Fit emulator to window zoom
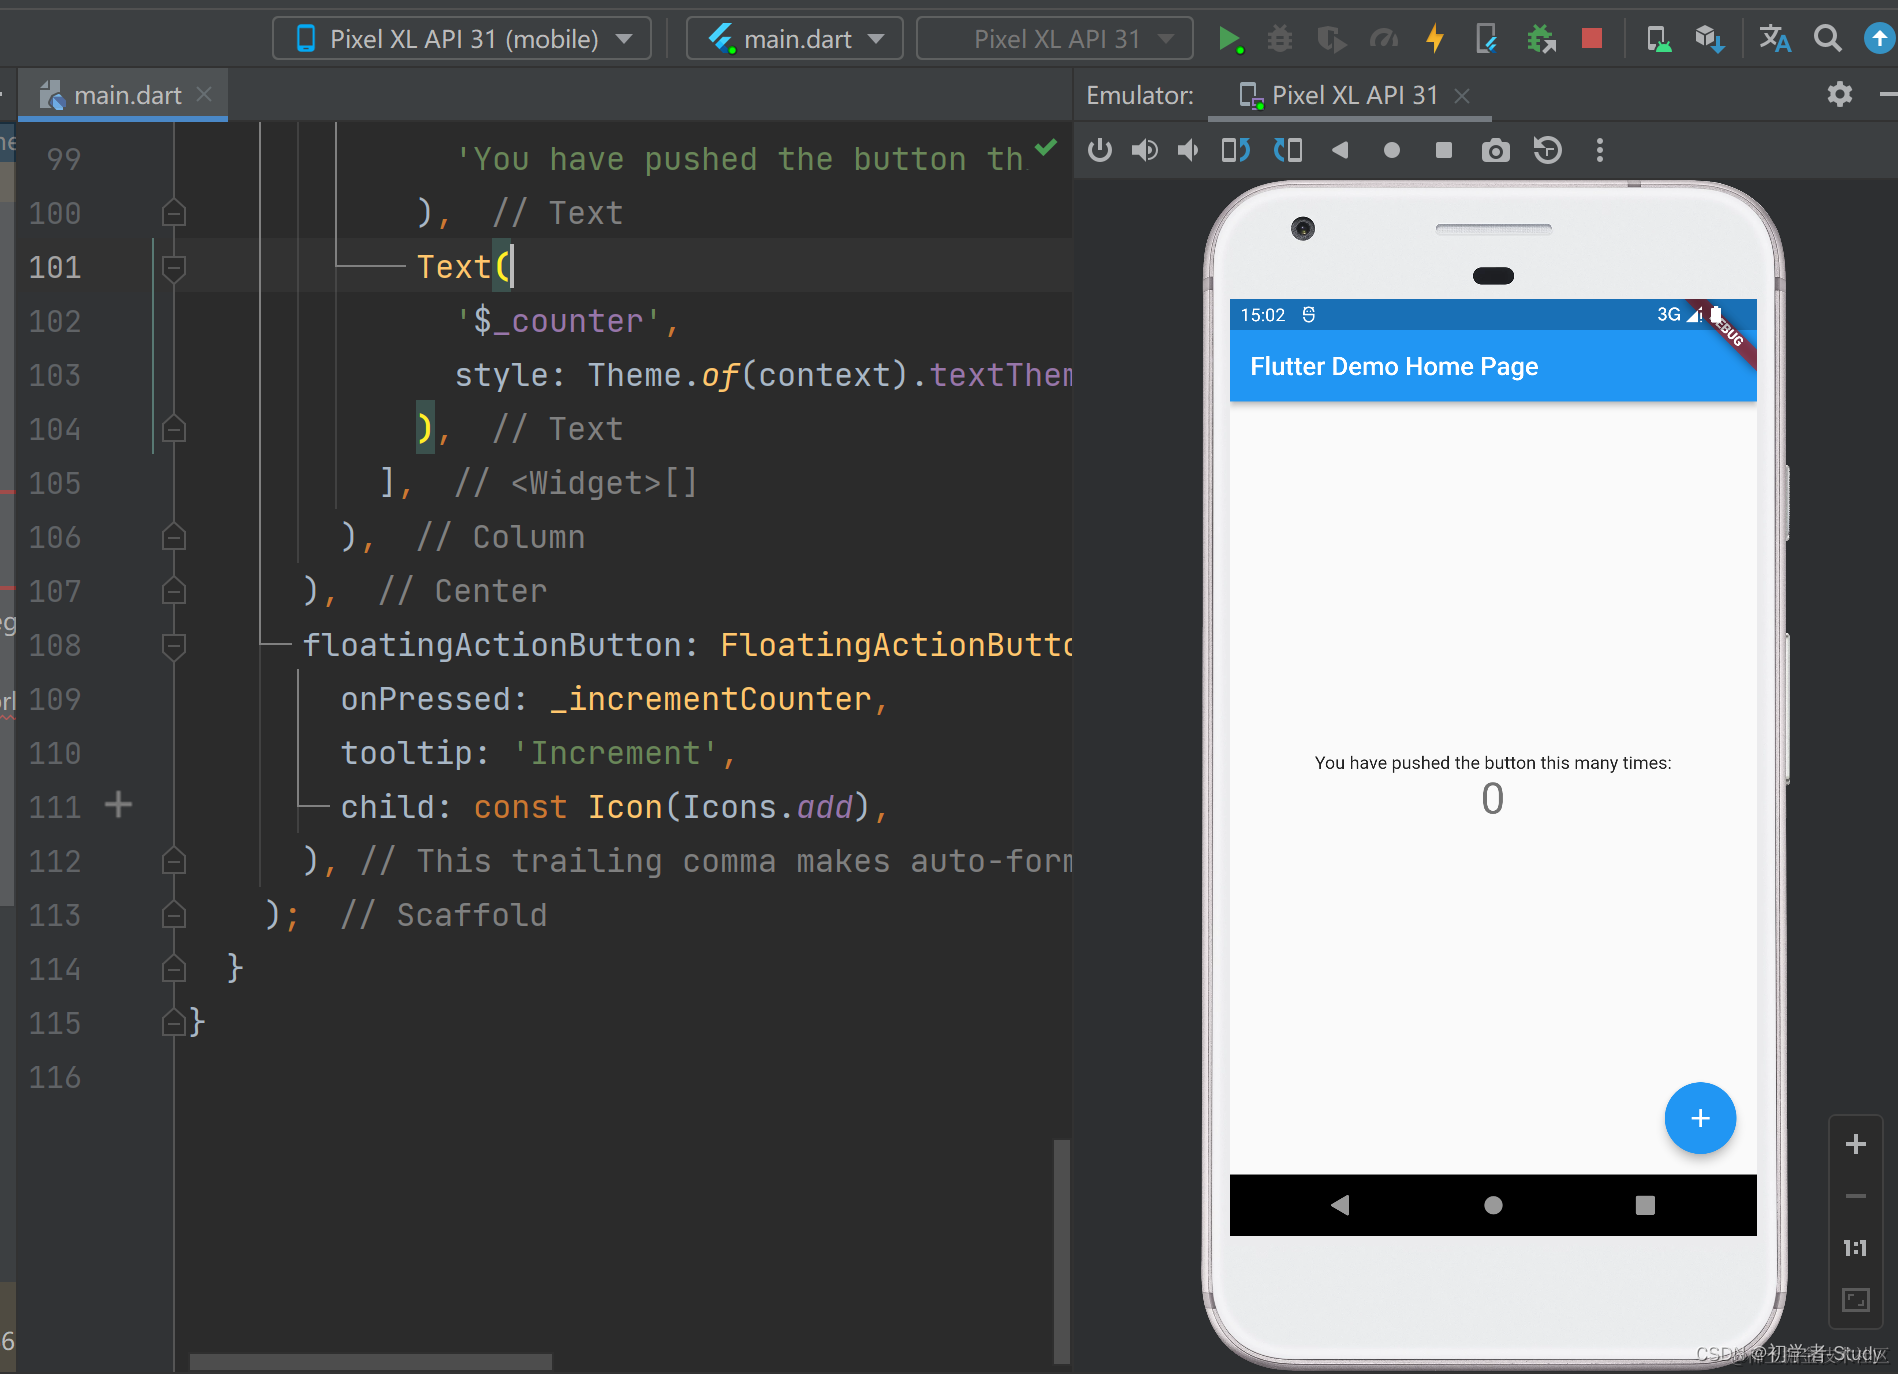This screenshot has width=1898, height=1374. (x=1856, y=1300)
